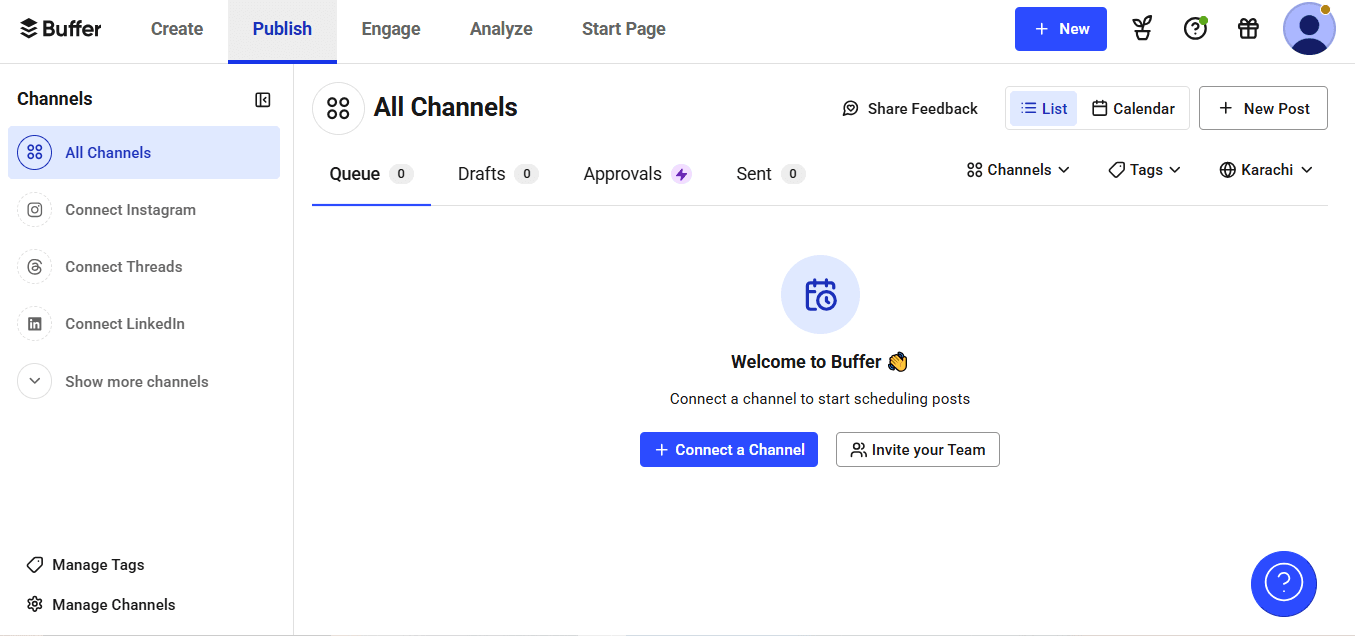Click the plant sprout icon in header

click(x=1142, y=29)
